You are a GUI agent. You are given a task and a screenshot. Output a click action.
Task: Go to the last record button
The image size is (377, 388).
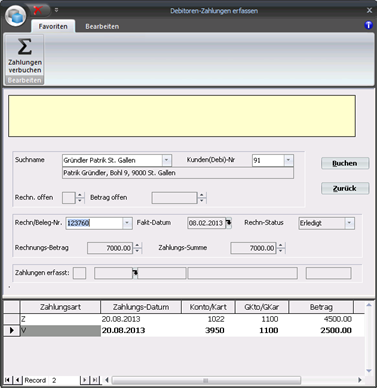pyautogui.click(x=95, y=380)
